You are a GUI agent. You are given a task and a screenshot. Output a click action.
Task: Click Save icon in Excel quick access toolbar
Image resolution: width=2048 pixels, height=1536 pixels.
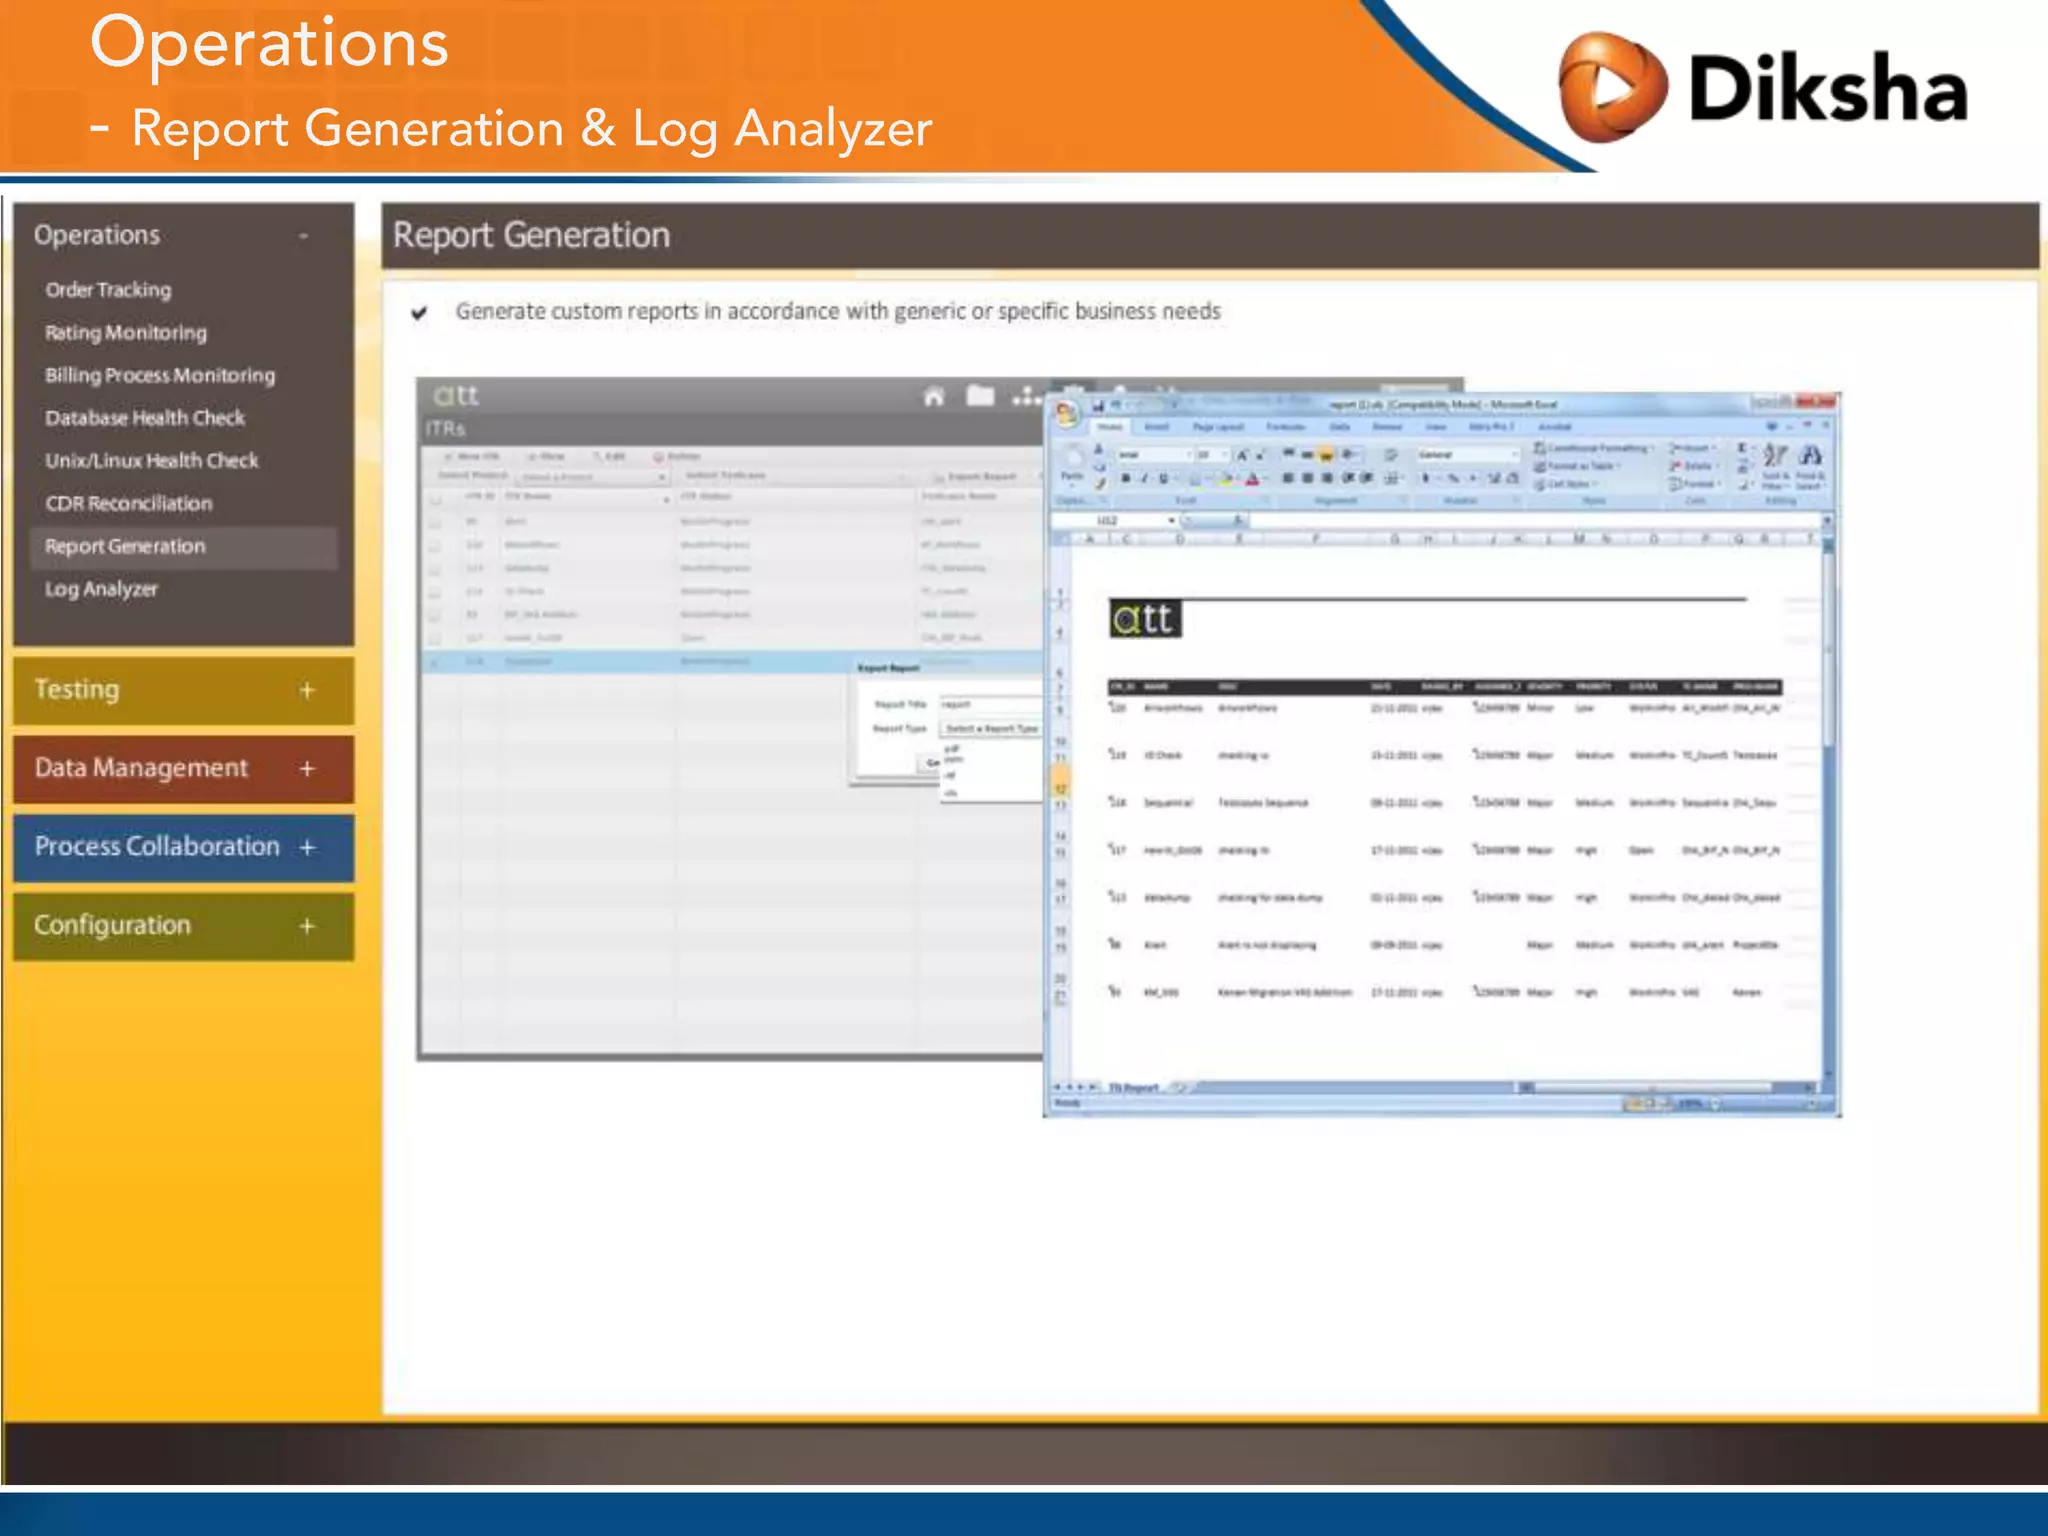pyautogui.click(x=1098, y=406)
